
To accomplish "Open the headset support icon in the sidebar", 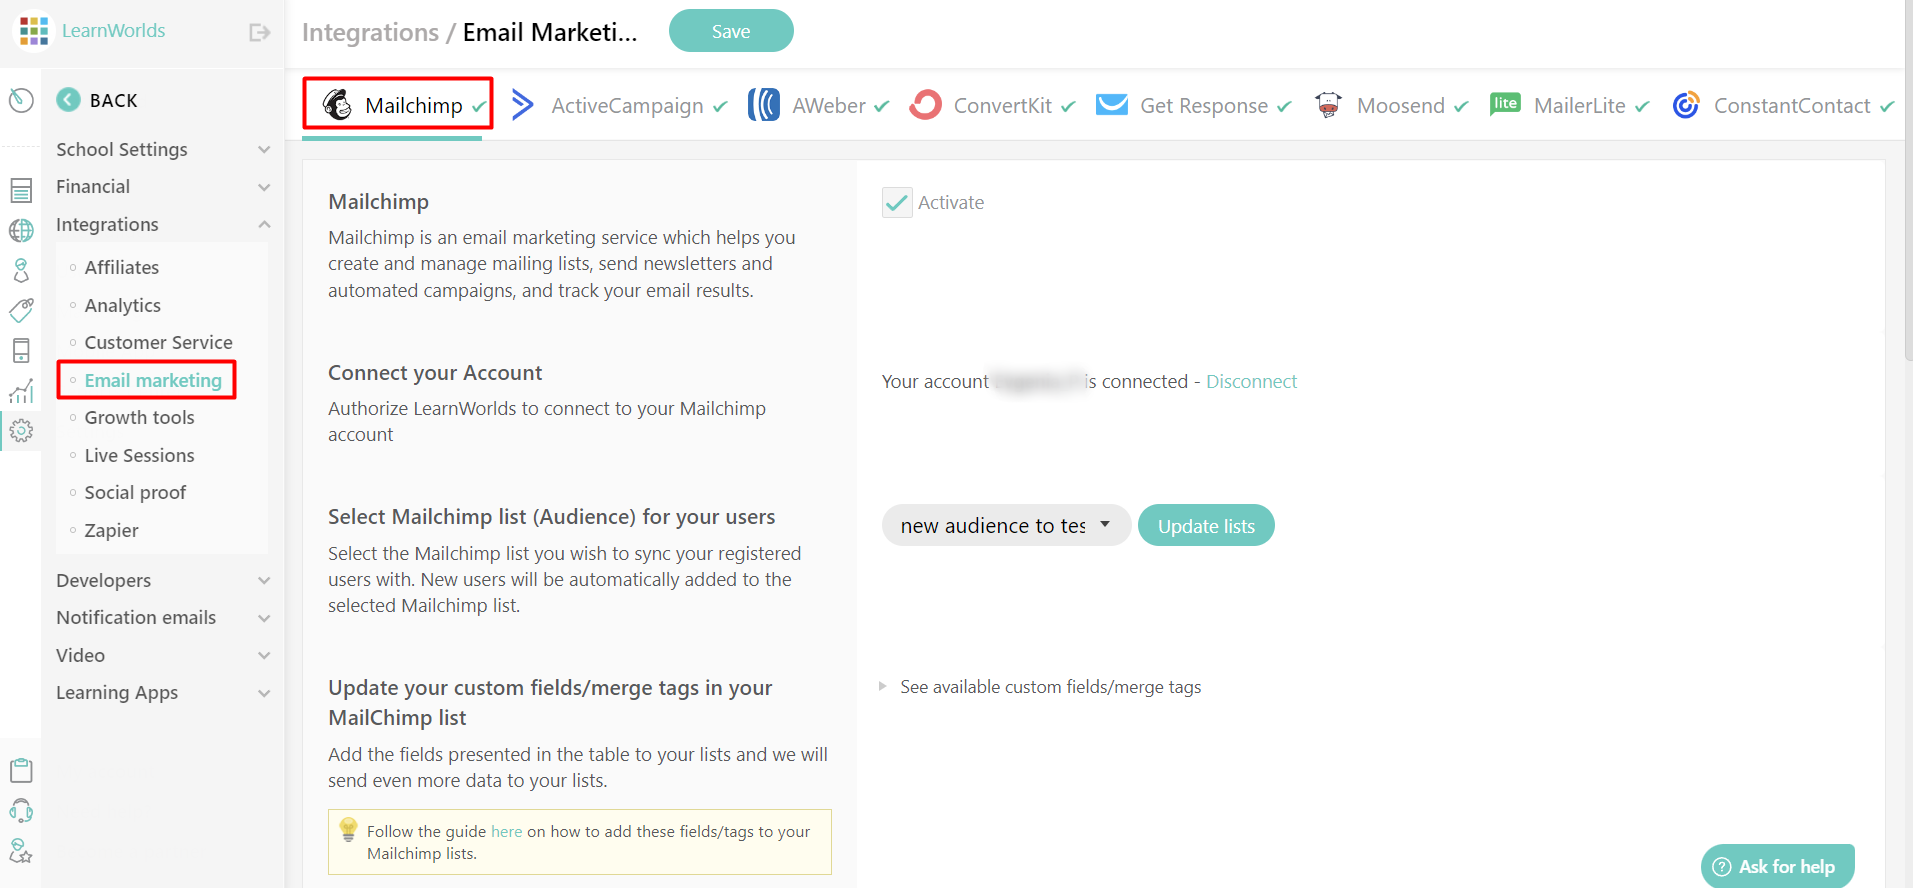I will (21, 810).
